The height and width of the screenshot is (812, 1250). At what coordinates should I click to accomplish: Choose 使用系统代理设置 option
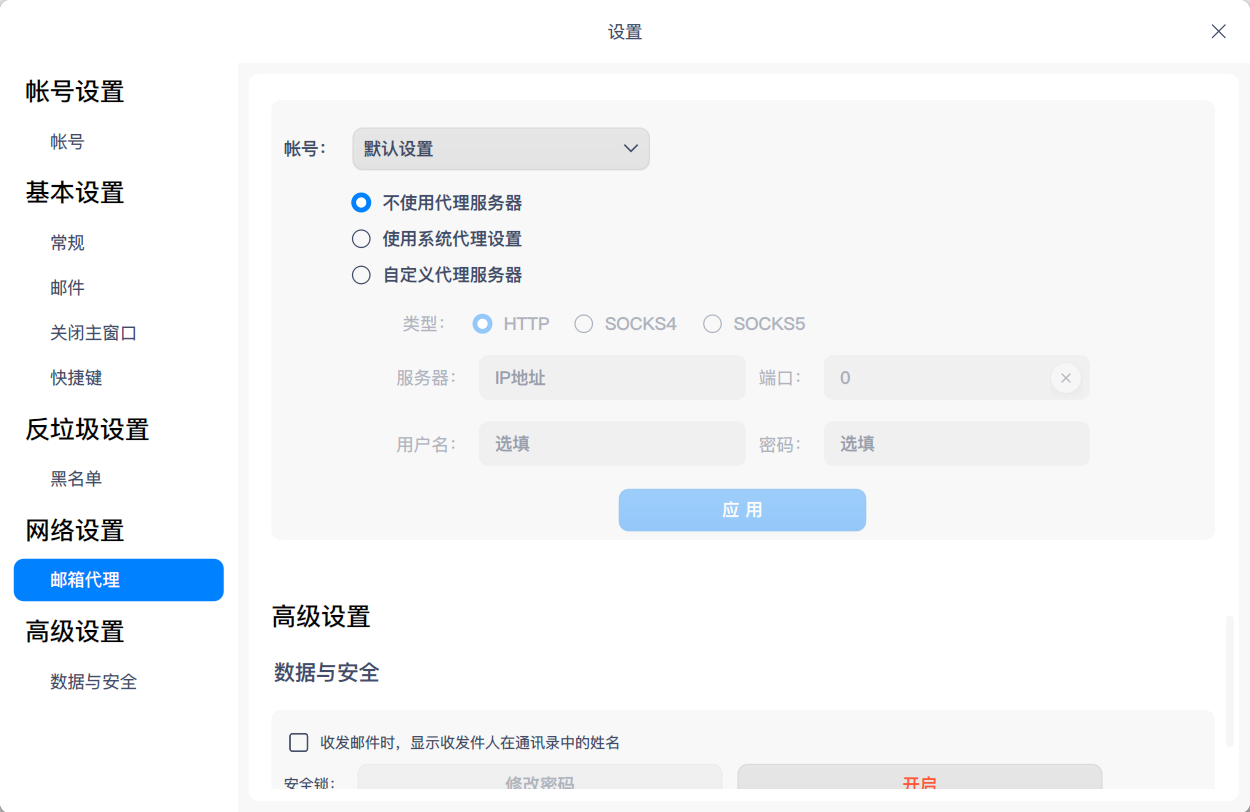point(361,238)
